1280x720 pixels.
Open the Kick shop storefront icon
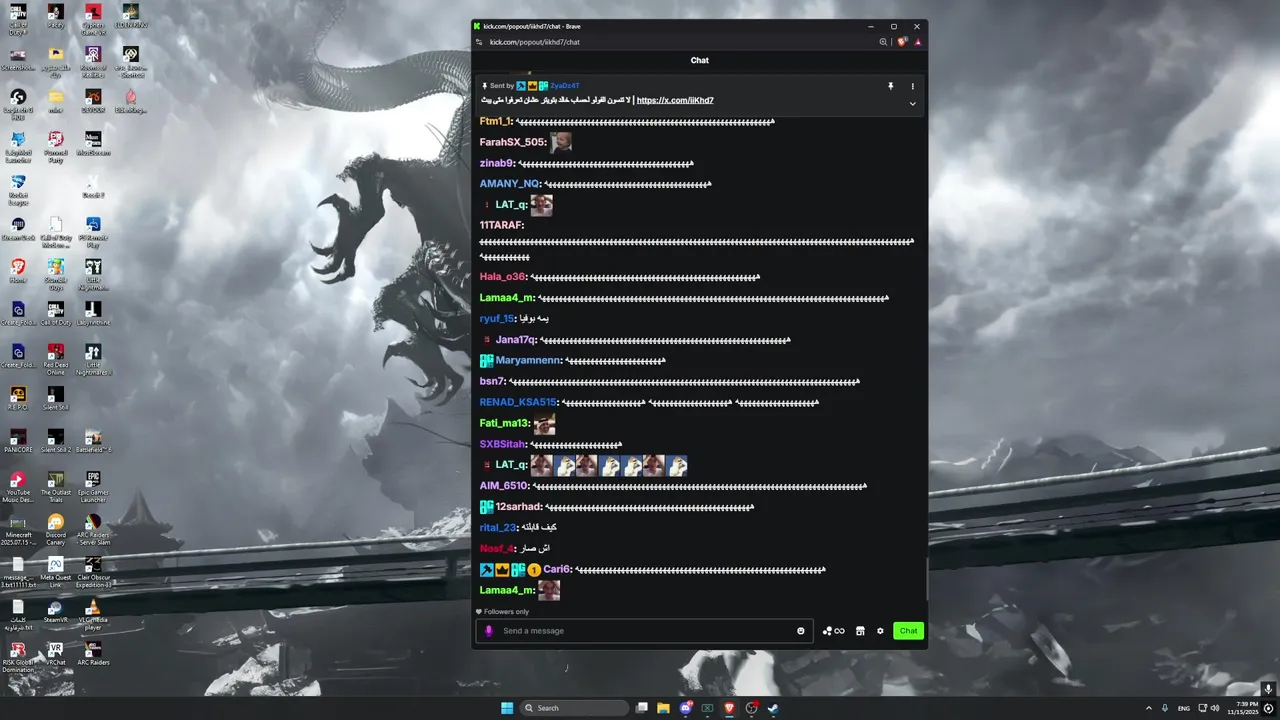pos(860,631)
